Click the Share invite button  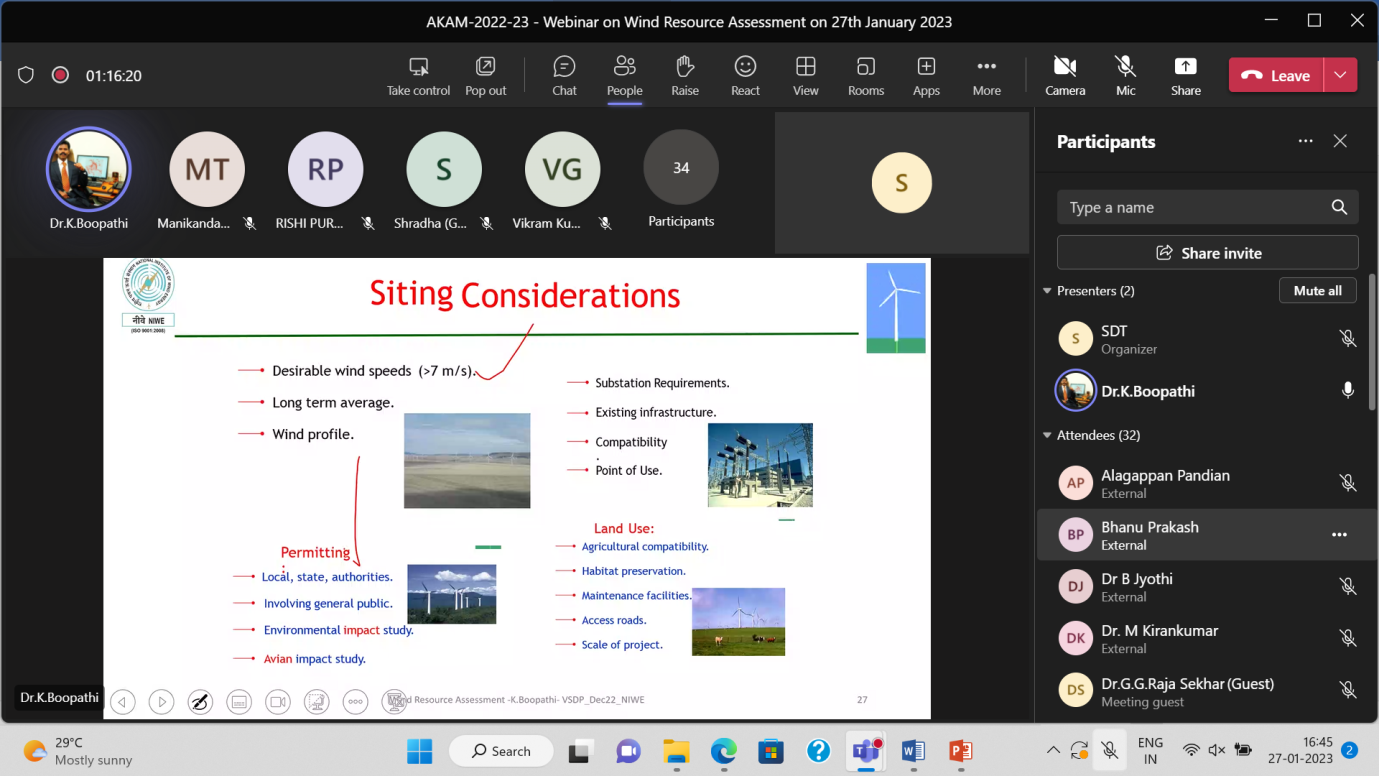1207,253
